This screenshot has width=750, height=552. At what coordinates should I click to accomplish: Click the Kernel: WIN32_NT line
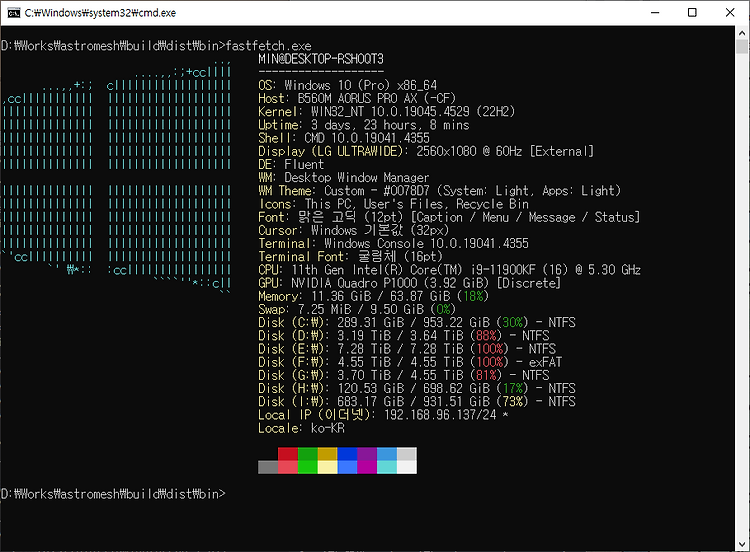tap(386, 111)
